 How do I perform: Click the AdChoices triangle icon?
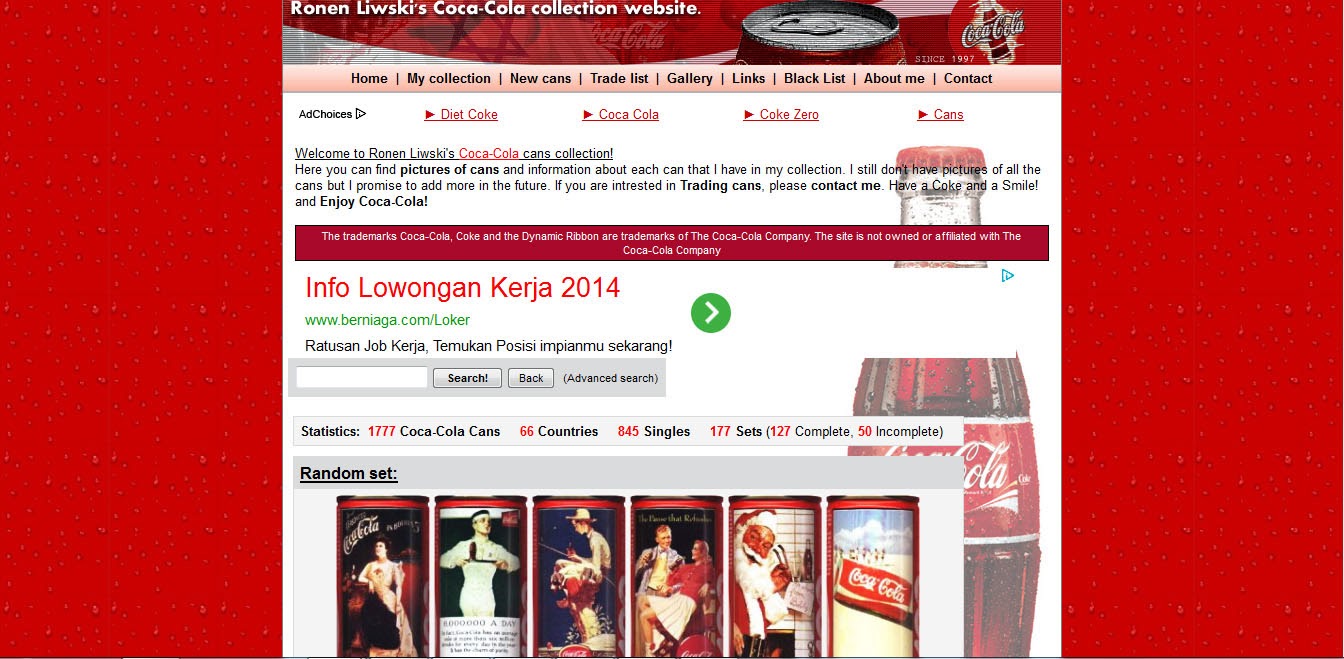[361, 114]
